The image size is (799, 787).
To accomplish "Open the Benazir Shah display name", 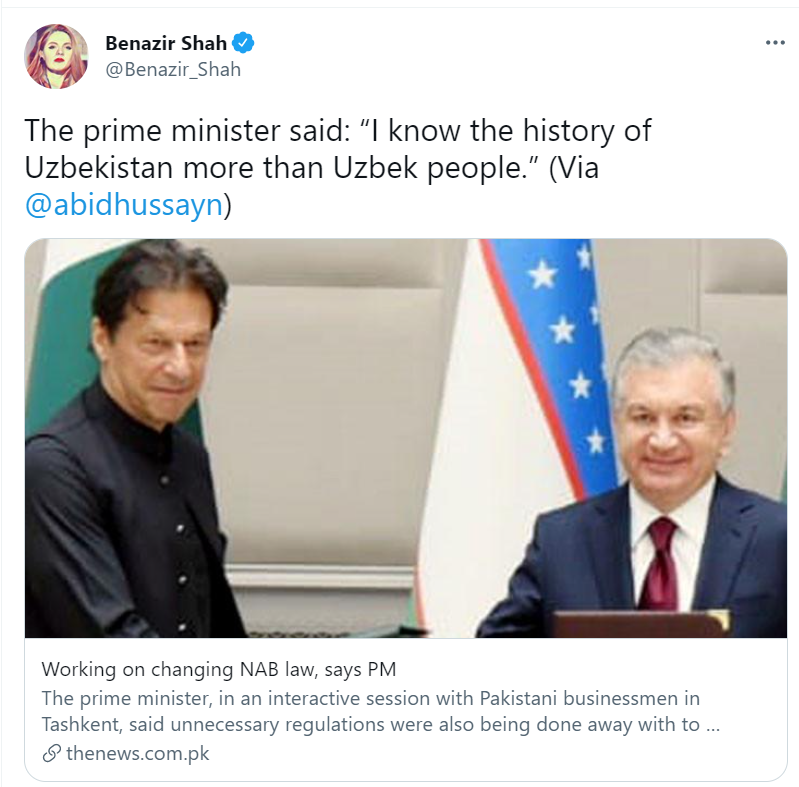I will 166,44.
